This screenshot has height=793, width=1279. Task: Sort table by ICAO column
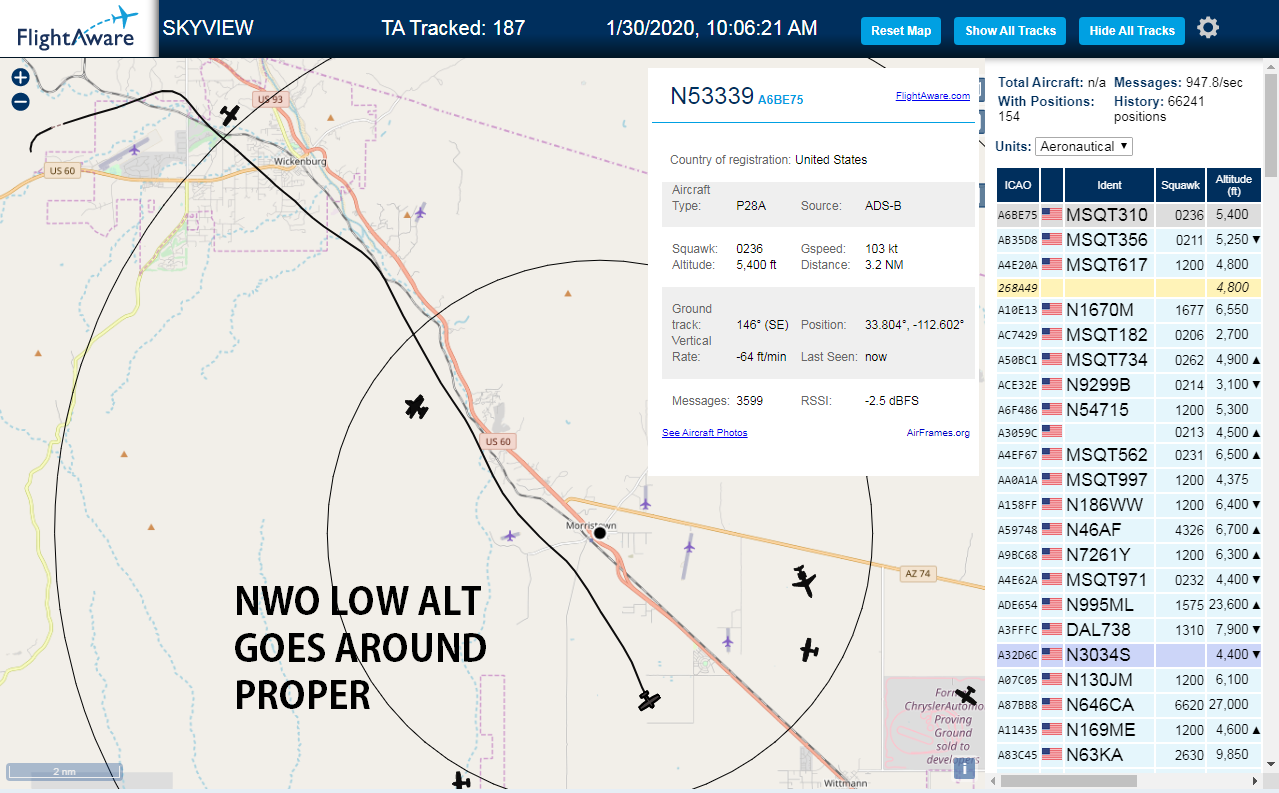[1017, 185]
